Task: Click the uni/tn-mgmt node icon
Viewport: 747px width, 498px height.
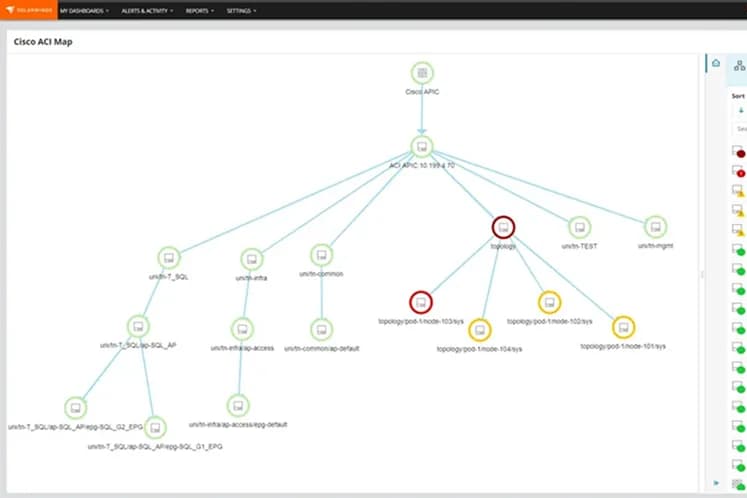Action: coord(656,227)
